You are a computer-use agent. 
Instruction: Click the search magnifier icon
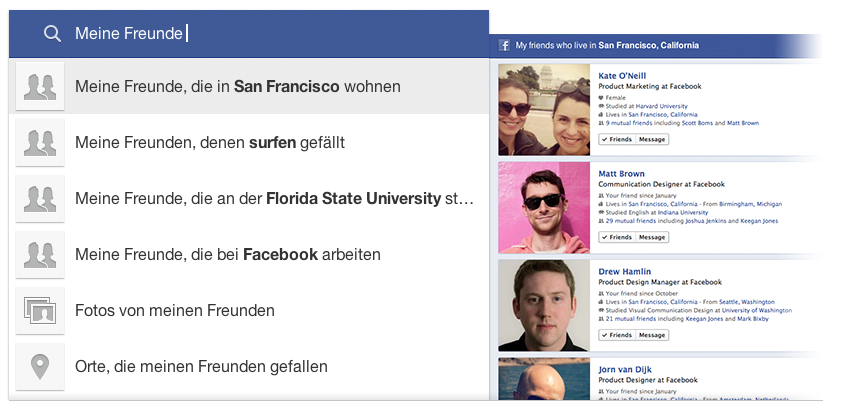(52, 34)
